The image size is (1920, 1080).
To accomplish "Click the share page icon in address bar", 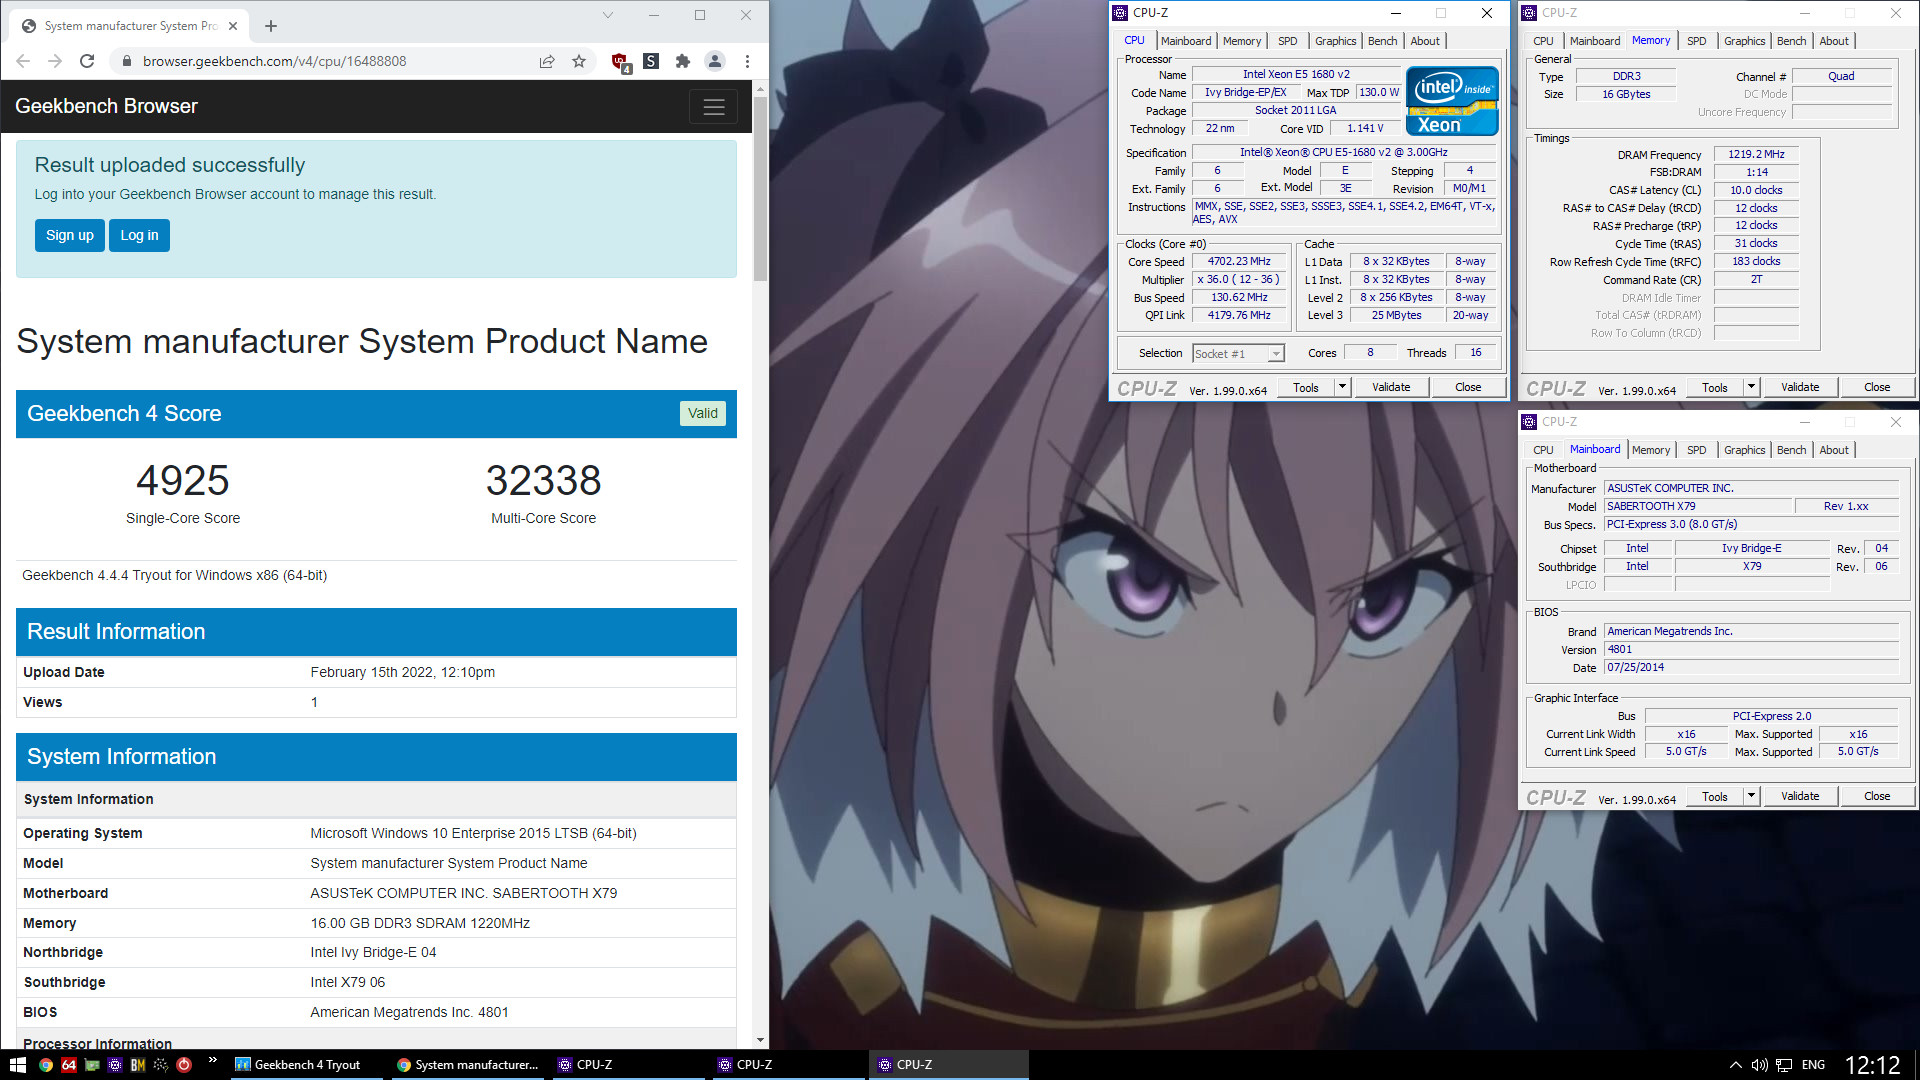I will [547, 61].
